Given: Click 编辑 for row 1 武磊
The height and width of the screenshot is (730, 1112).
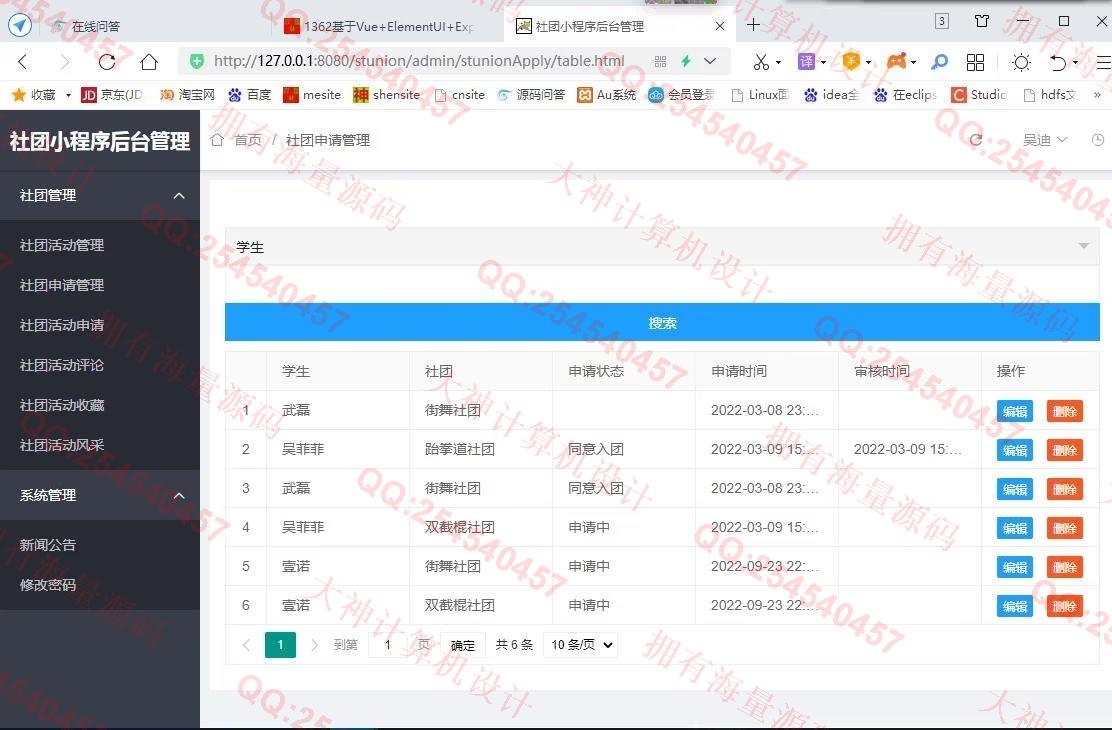Looking at the screenshot, I should tap(1015, 411).
